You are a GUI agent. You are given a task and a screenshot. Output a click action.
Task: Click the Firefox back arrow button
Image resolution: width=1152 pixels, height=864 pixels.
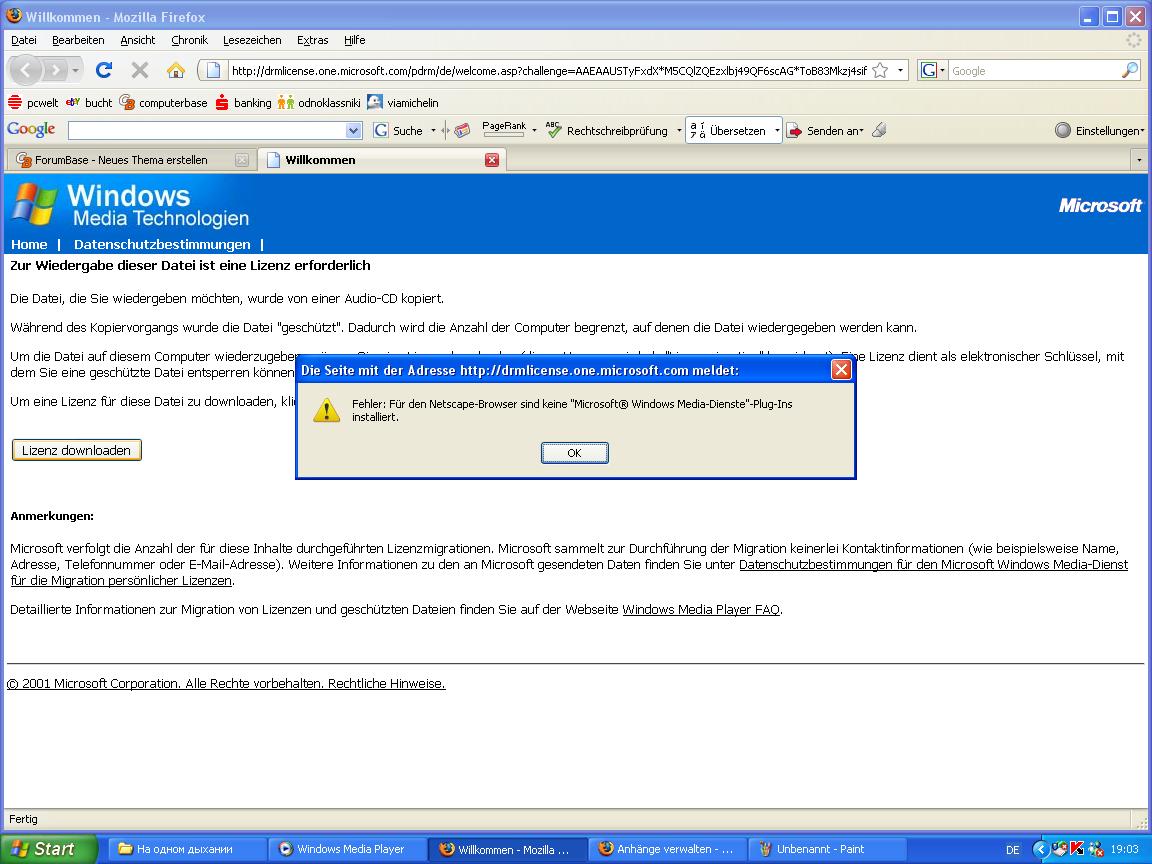pos(26,71)
